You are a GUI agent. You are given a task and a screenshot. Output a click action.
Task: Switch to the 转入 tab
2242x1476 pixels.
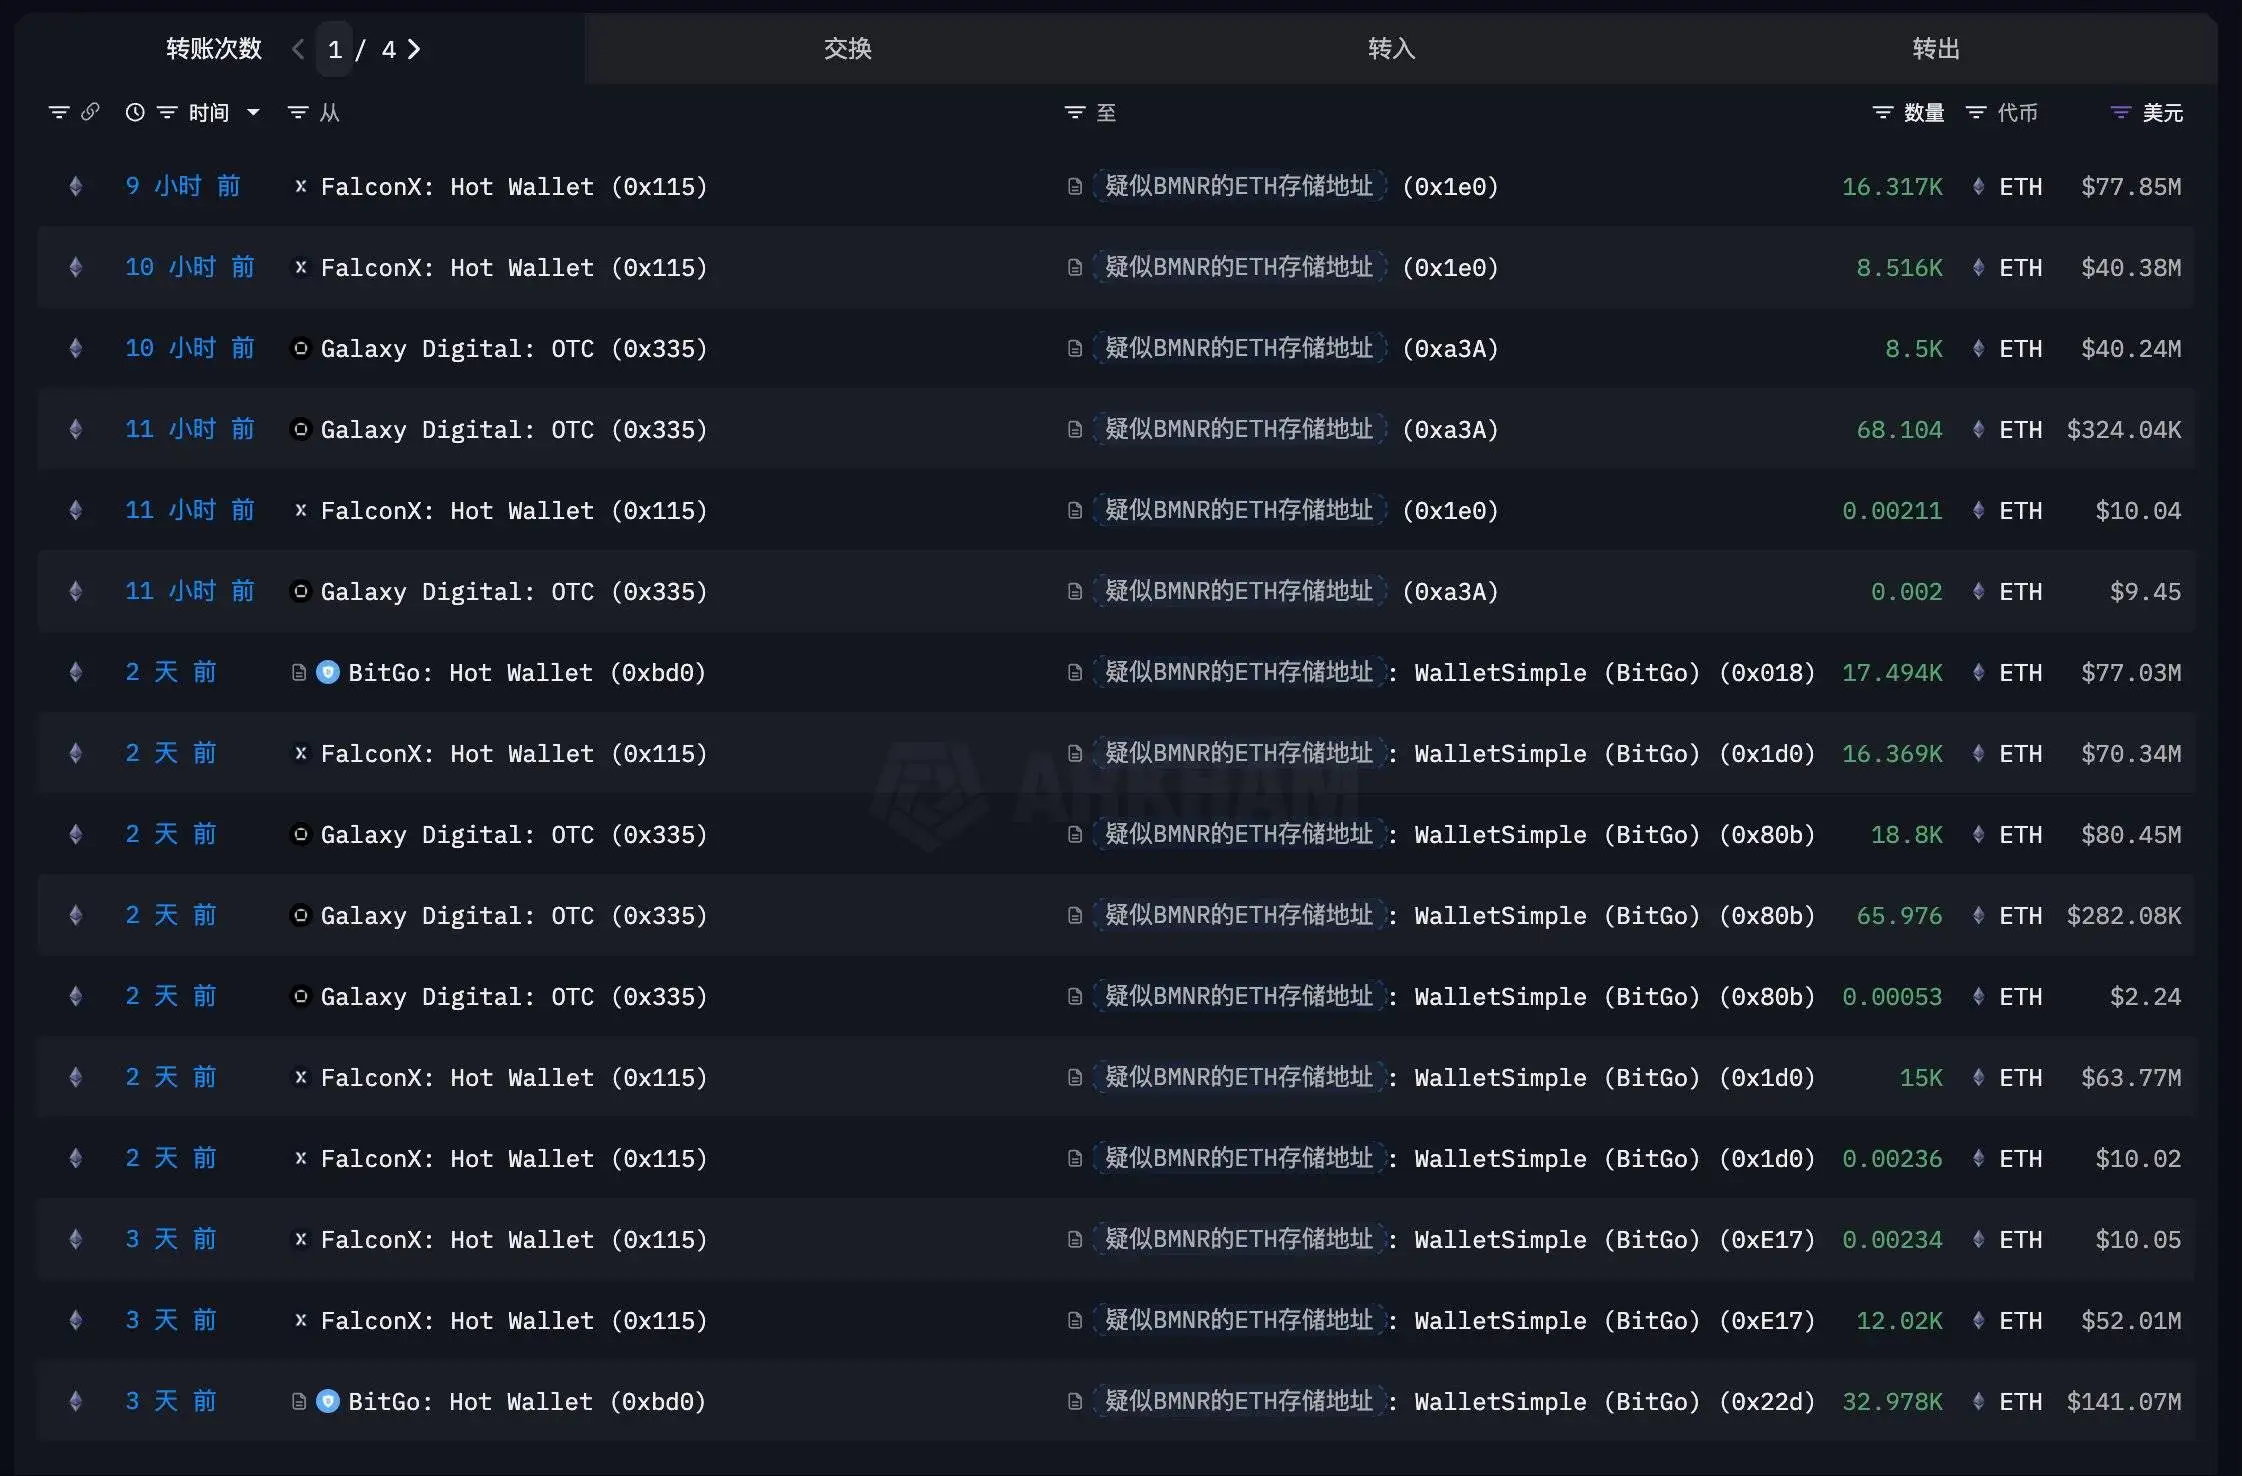click(x=1388, y=48)
